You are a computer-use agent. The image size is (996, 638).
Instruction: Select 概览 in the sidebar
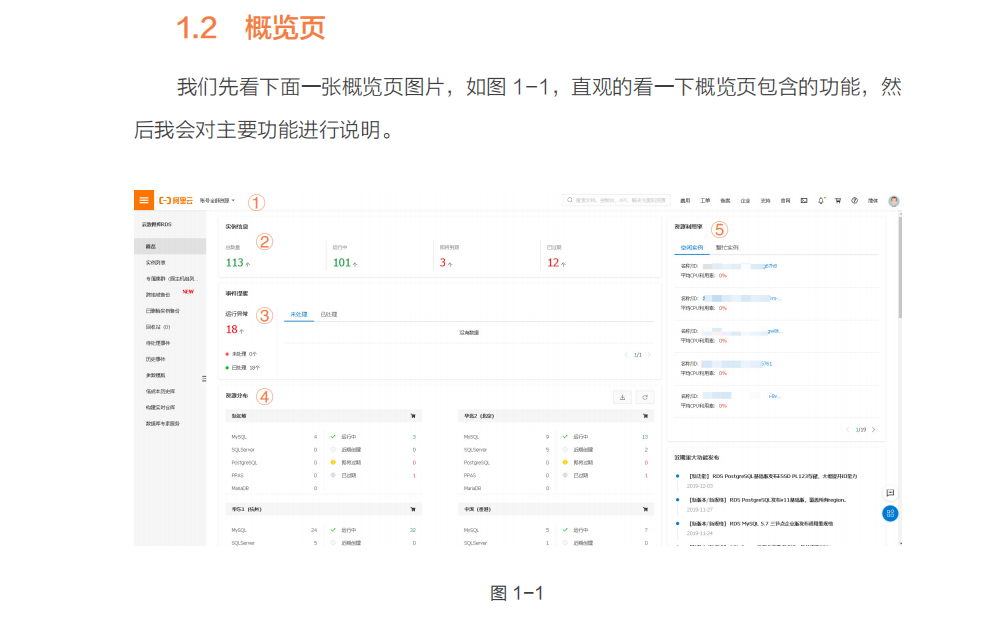coord(170,246)
